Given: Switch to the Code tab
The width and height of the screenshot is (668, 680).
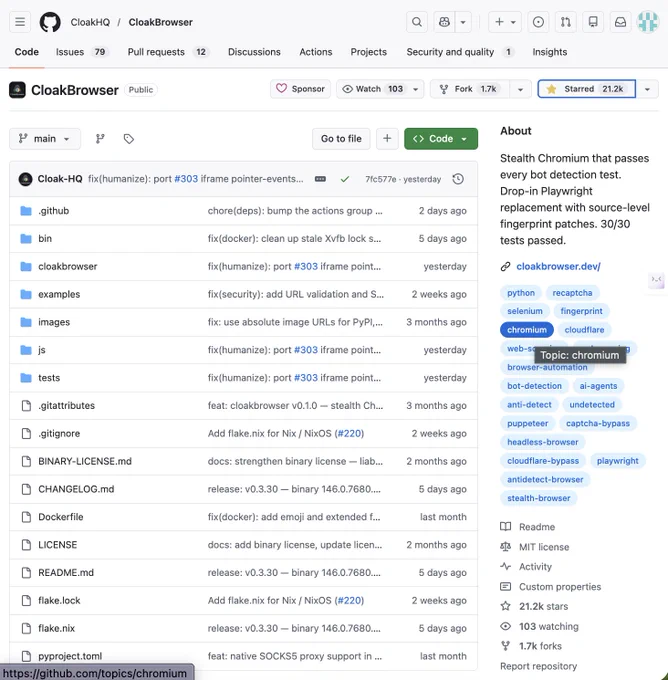Looking at the screenshot, I should (26, 52).
